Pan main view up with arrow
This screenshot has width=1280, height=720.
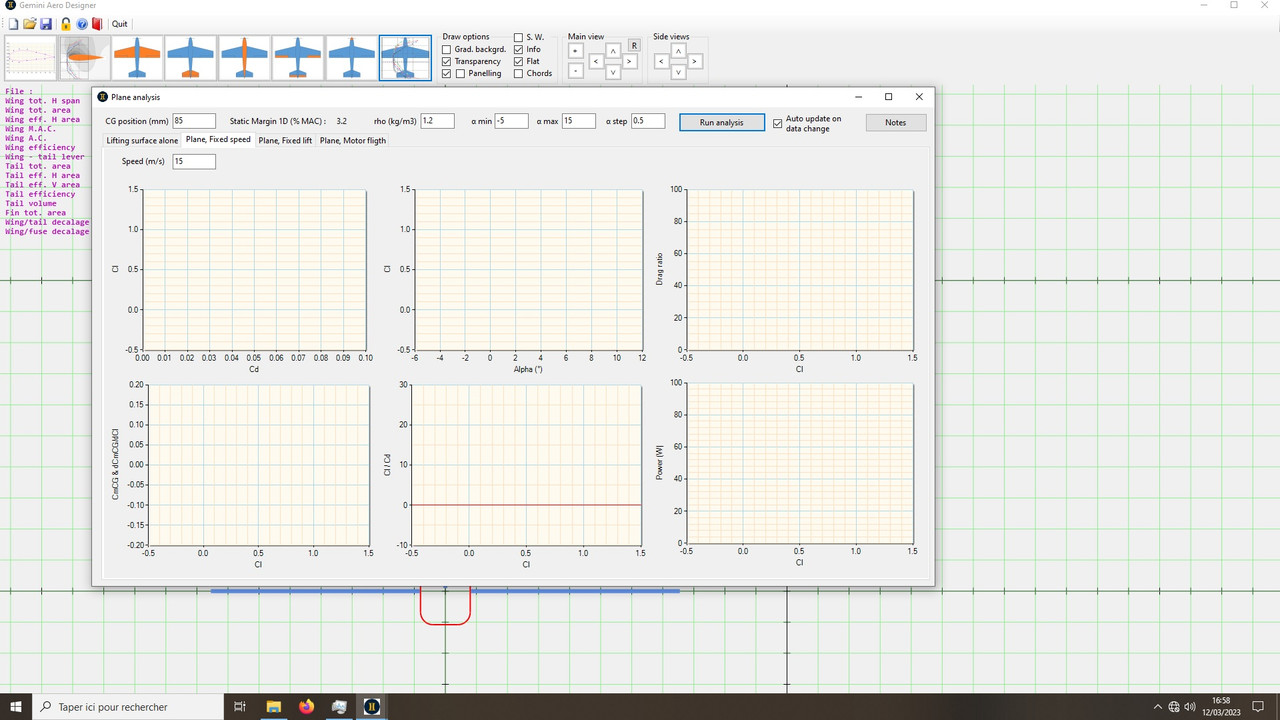tap(613, 50)
